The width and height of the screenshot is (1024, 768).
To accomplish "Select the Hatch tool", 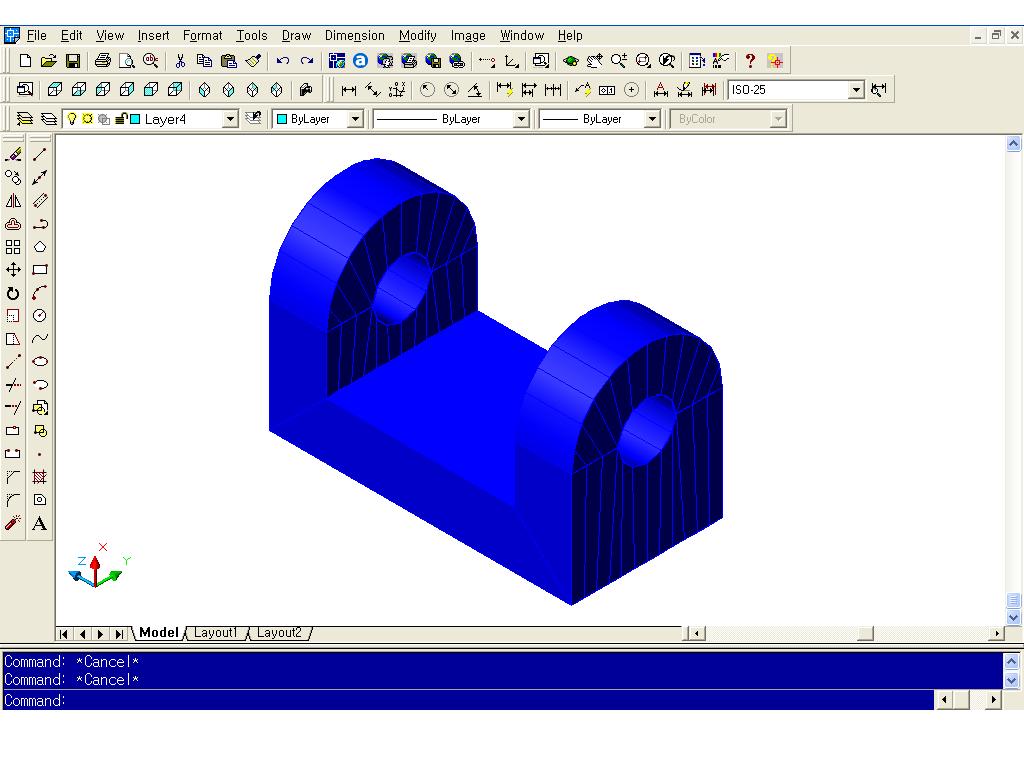I will 40,477.
